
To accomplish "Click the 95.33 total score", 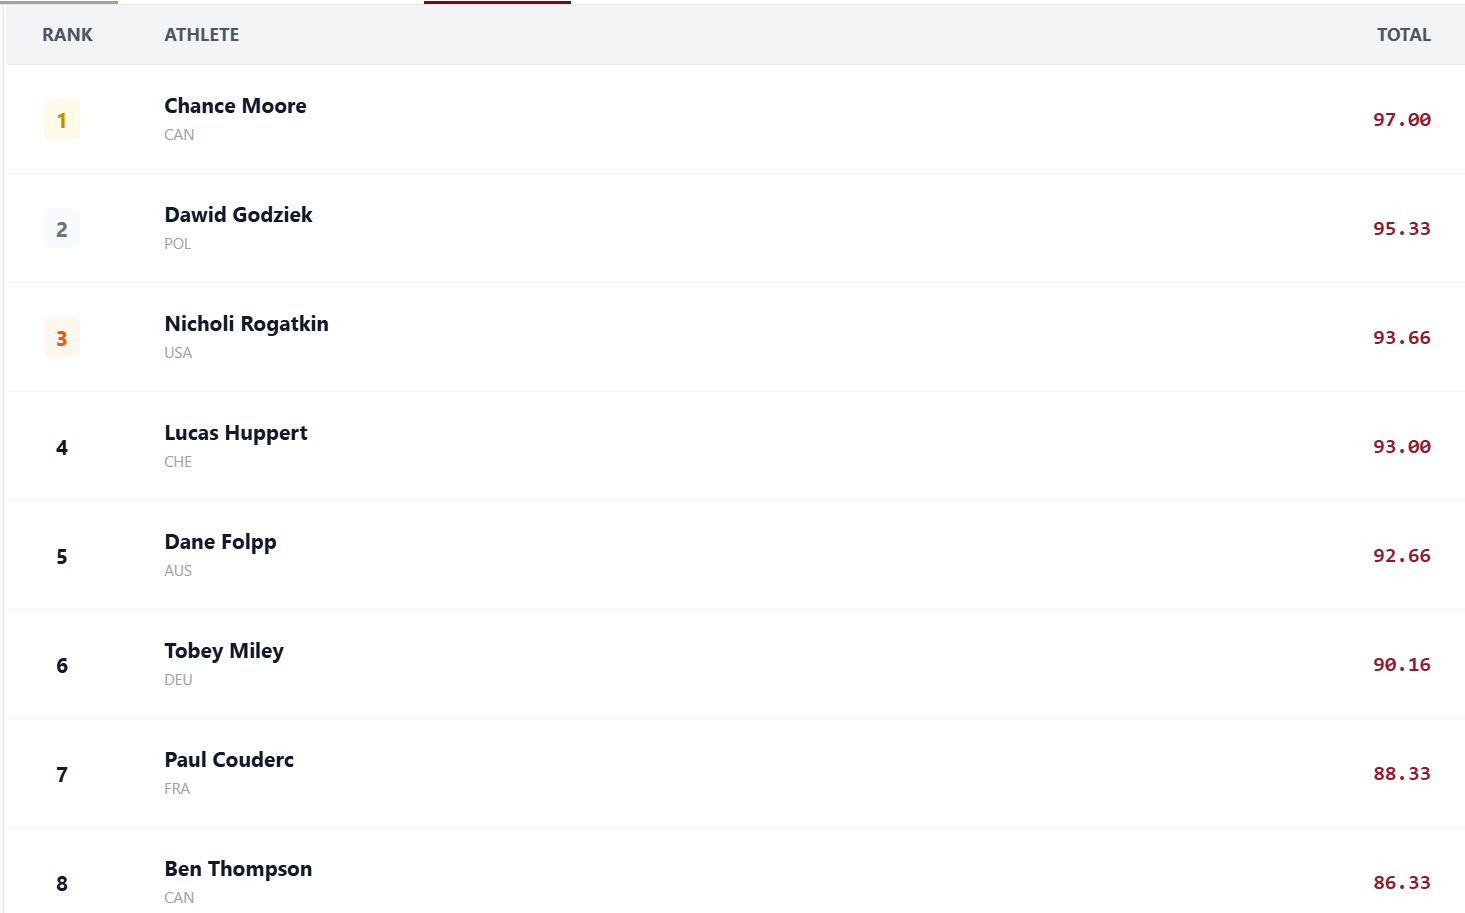I will 1401,229.
